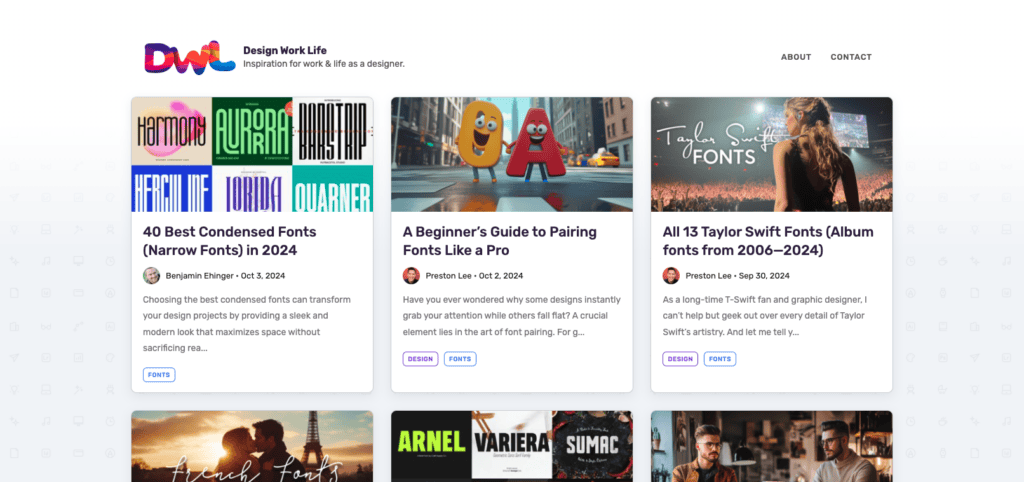Click the Design Work Life site title

pyautogui.click(x=285, y=50)
